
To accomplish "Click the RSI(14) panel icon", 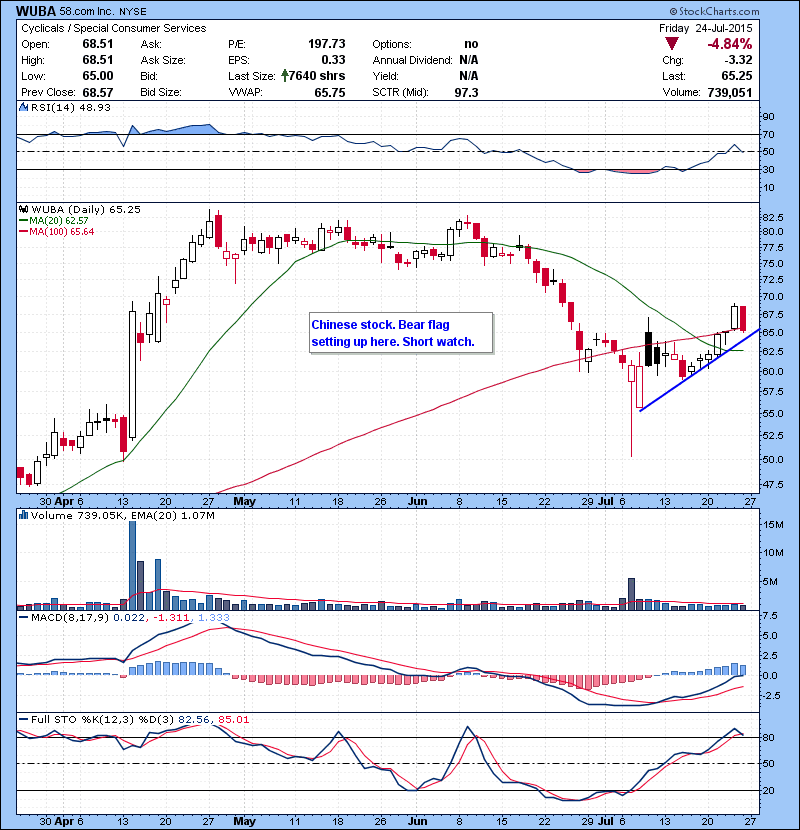I will (23, 107).
